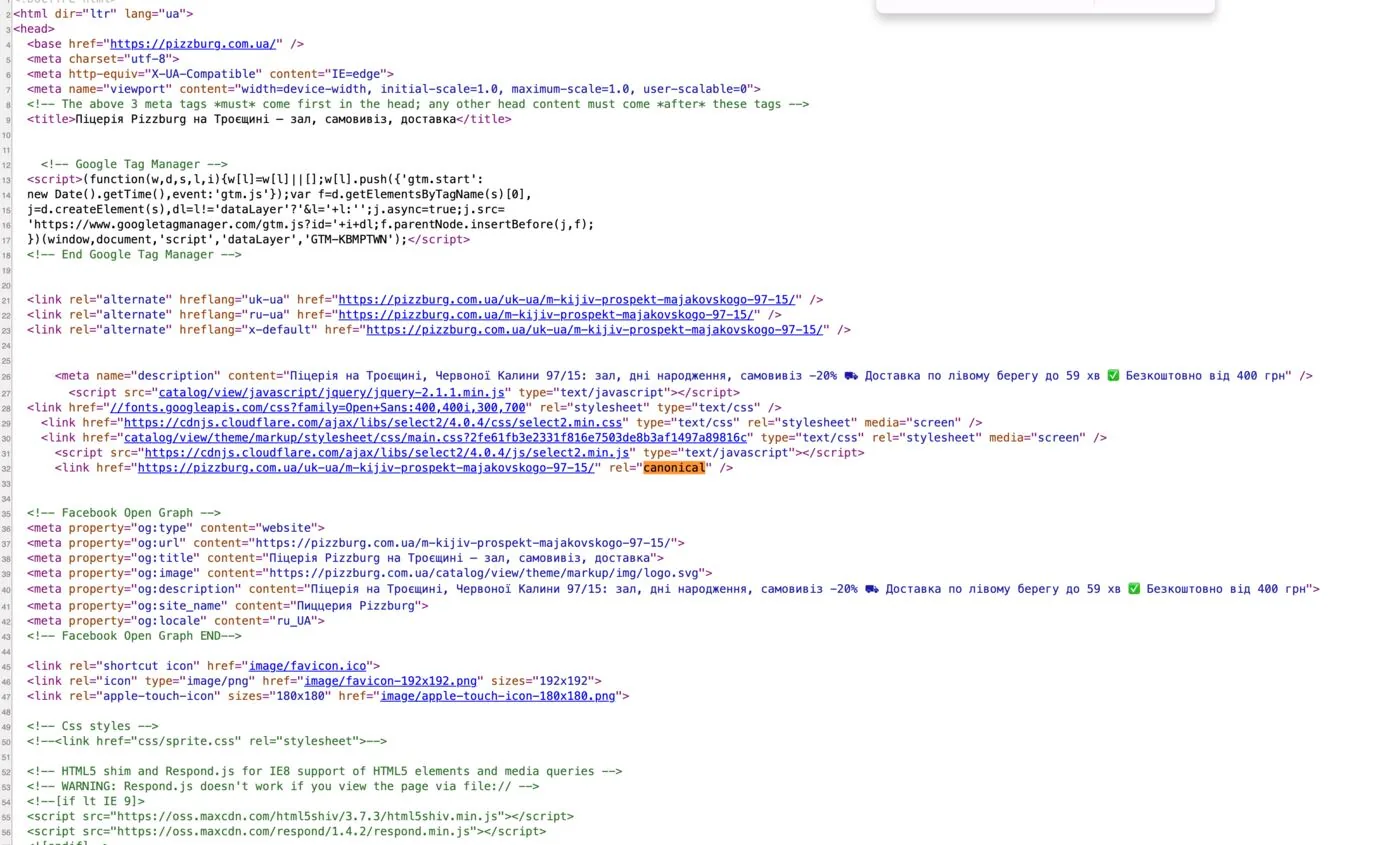Click the "<!-- Css styles -->" comment
This screenshot has height=845, width=1400.
coord(92,726)
